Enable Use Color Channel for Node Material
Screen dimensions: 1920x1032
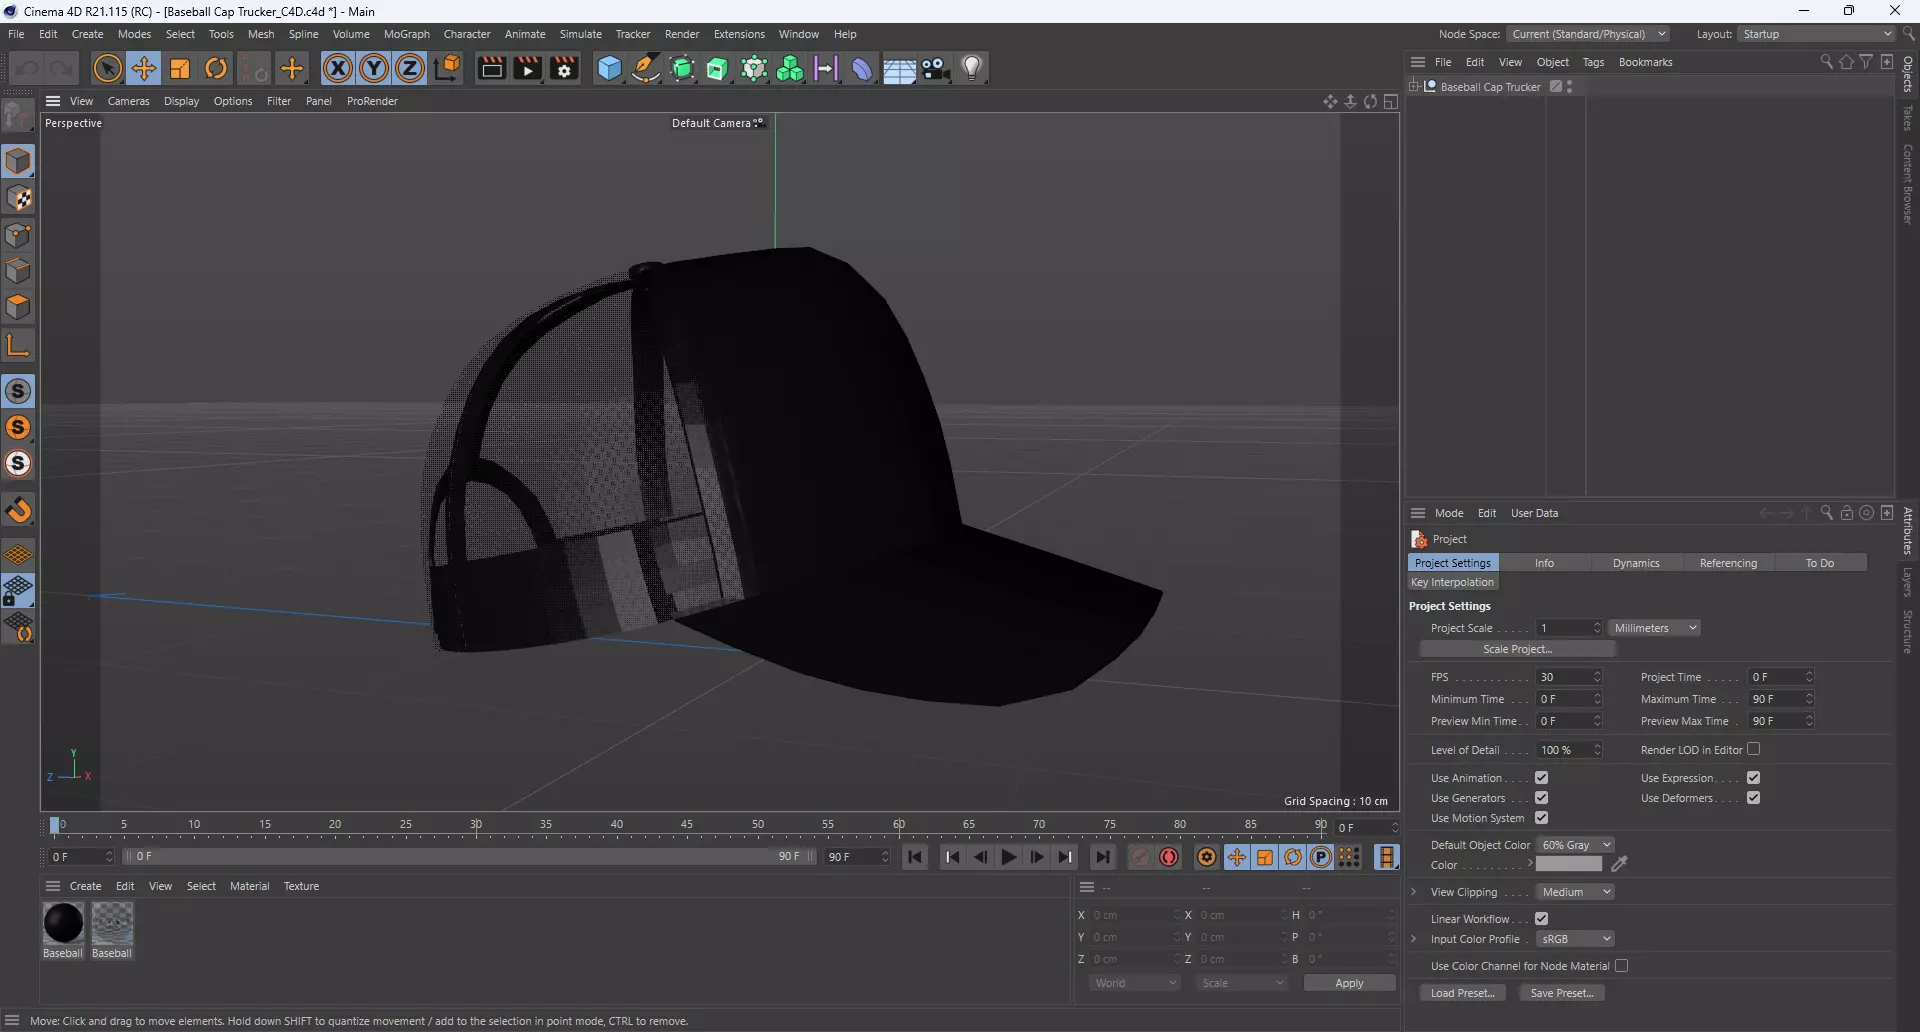[x=1621, y=966]
